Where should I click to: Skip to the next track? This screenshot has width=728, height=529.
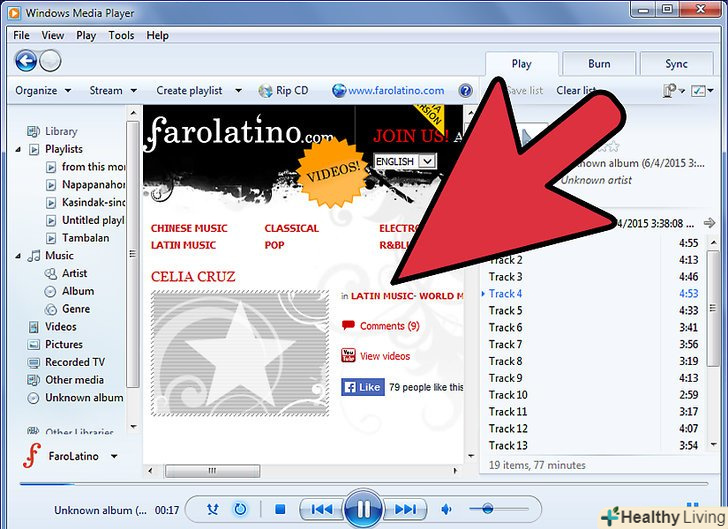tap(405, 509)
